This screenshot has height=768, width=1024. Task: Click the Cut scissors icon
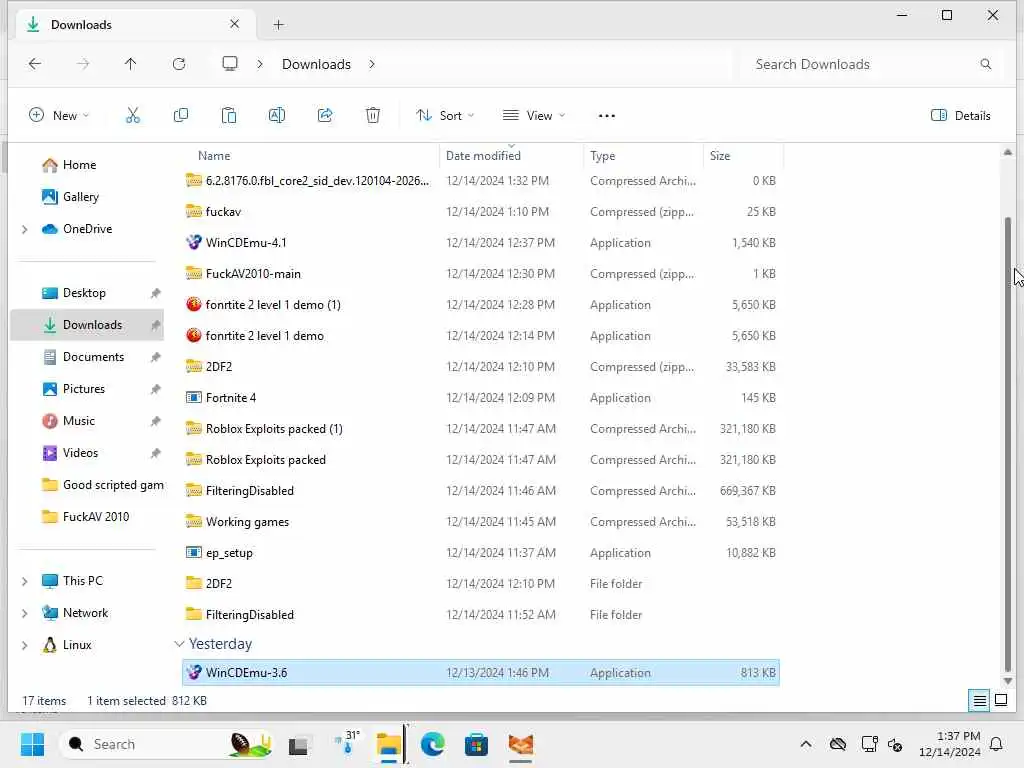point(133,116)
